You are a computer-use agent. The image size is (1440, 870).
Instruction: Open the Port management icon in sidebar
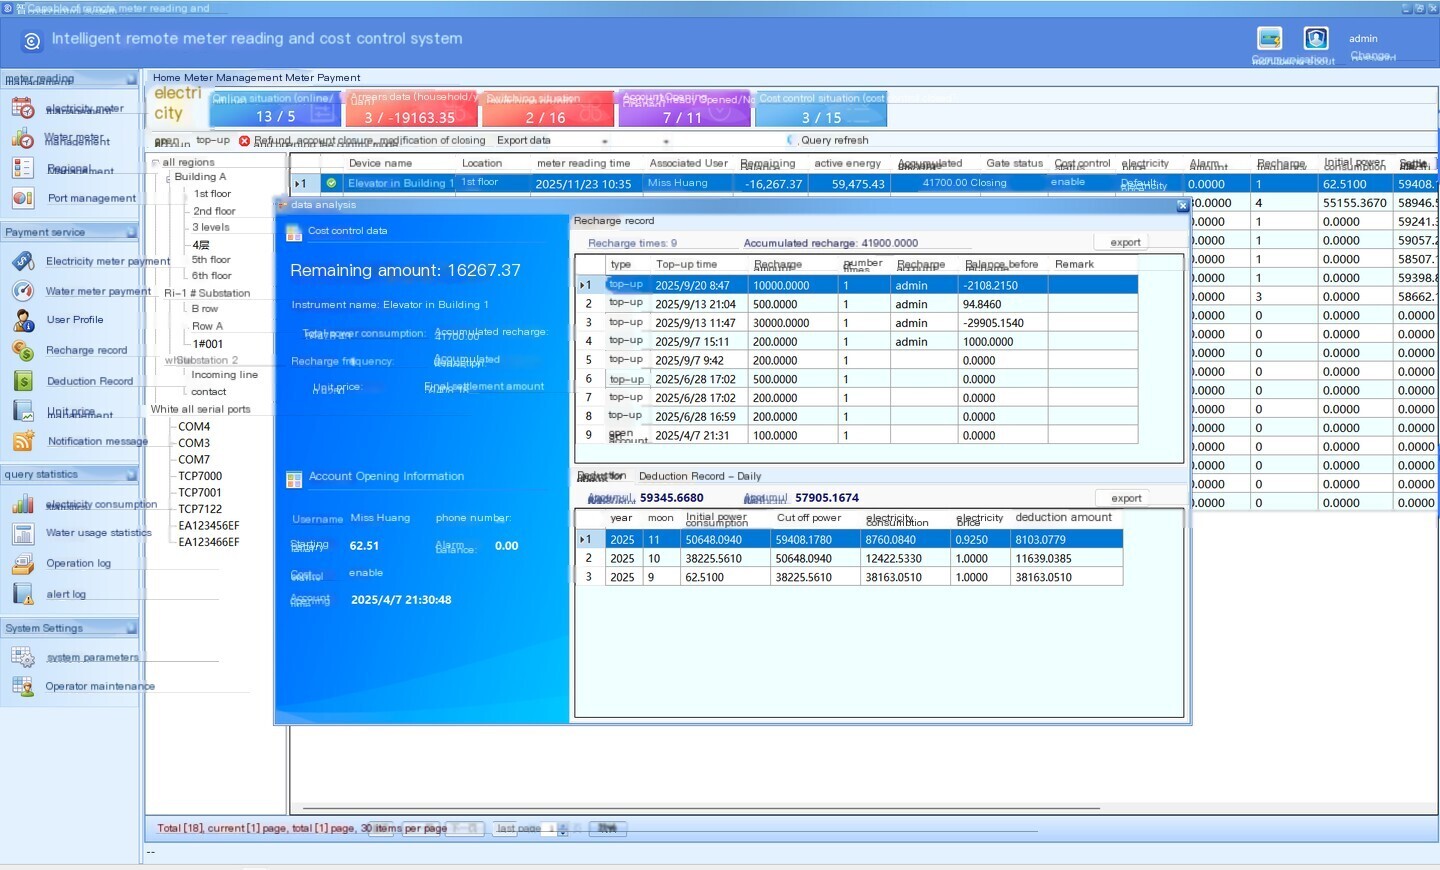pyautogui.click(x=22, y=198)
